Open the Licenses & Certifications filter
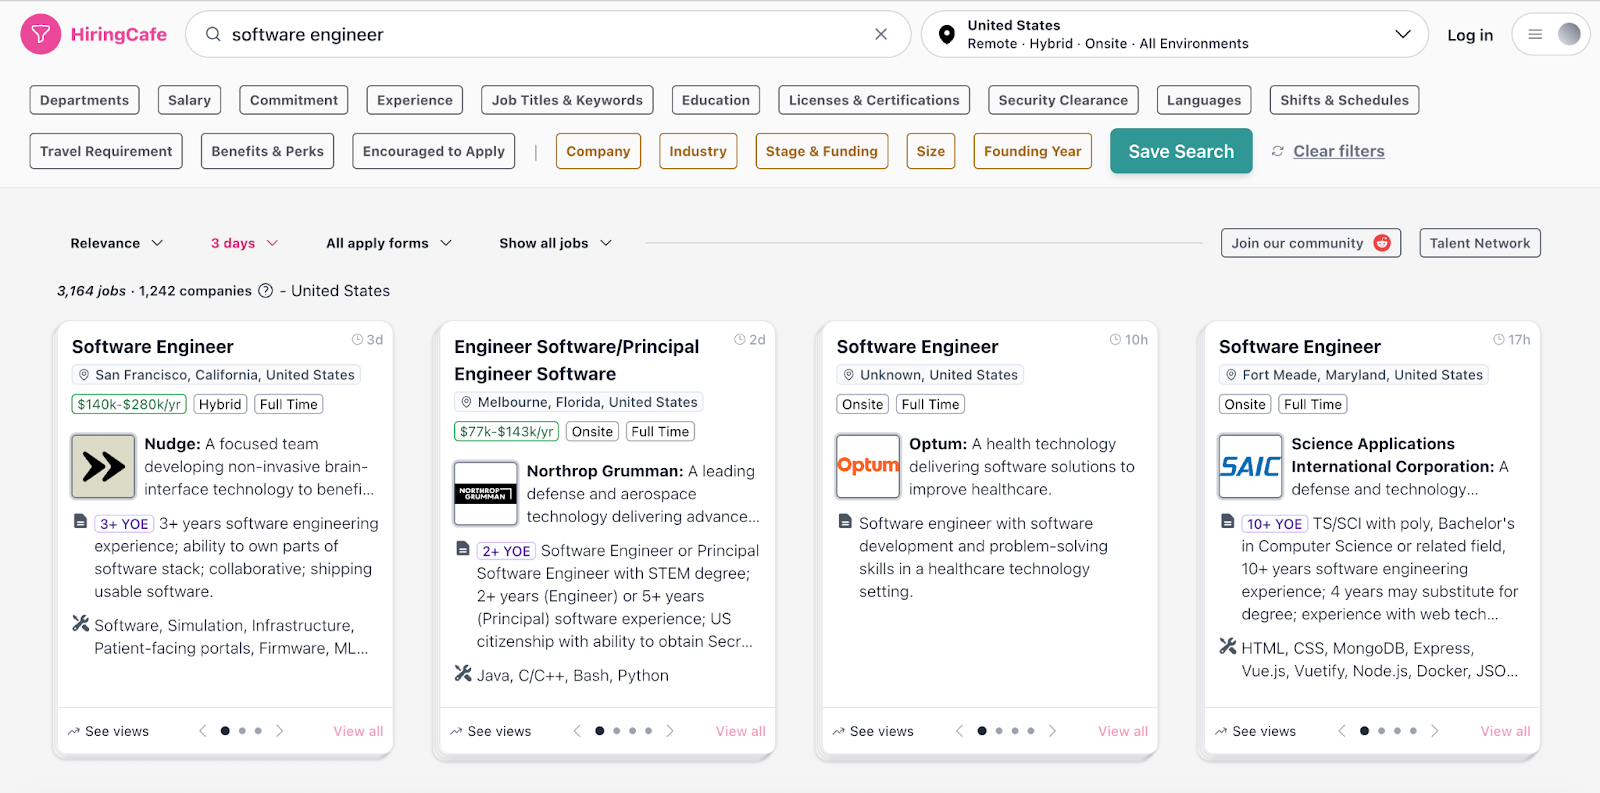 point(874,100)
